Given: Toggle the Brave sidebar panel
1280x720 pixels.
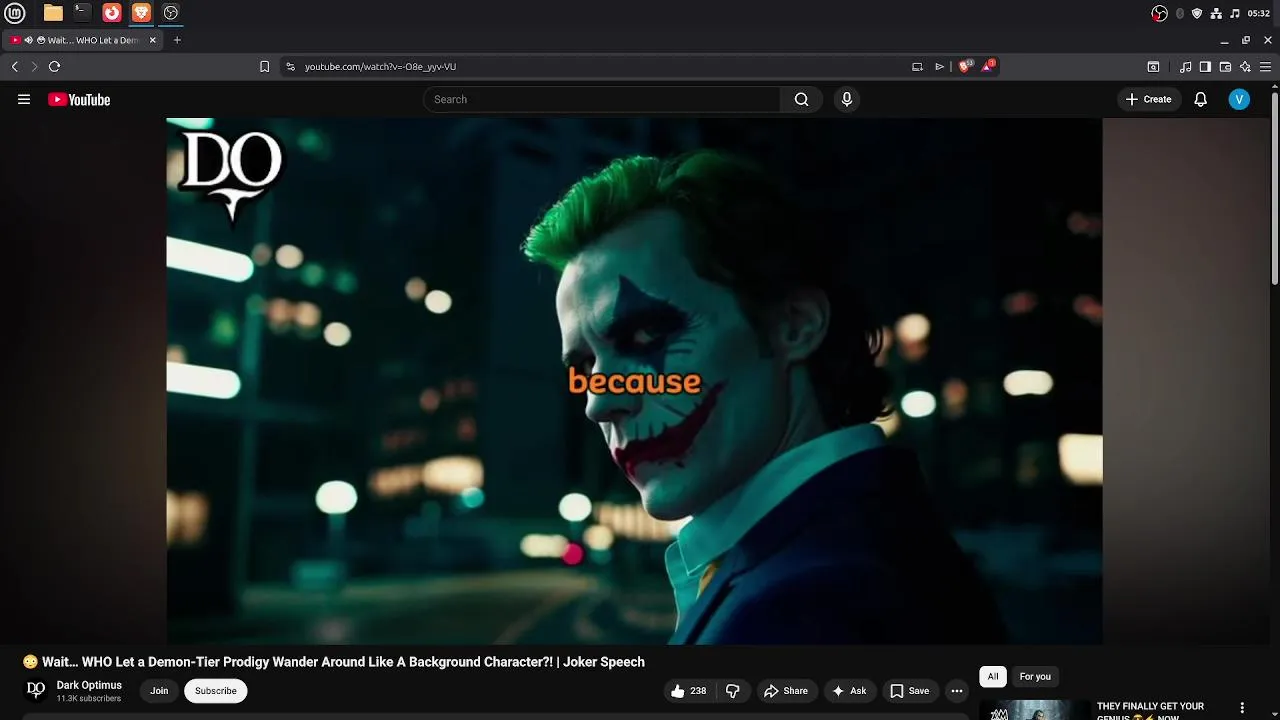Looking at the screenshot, I should (1205, 66).
